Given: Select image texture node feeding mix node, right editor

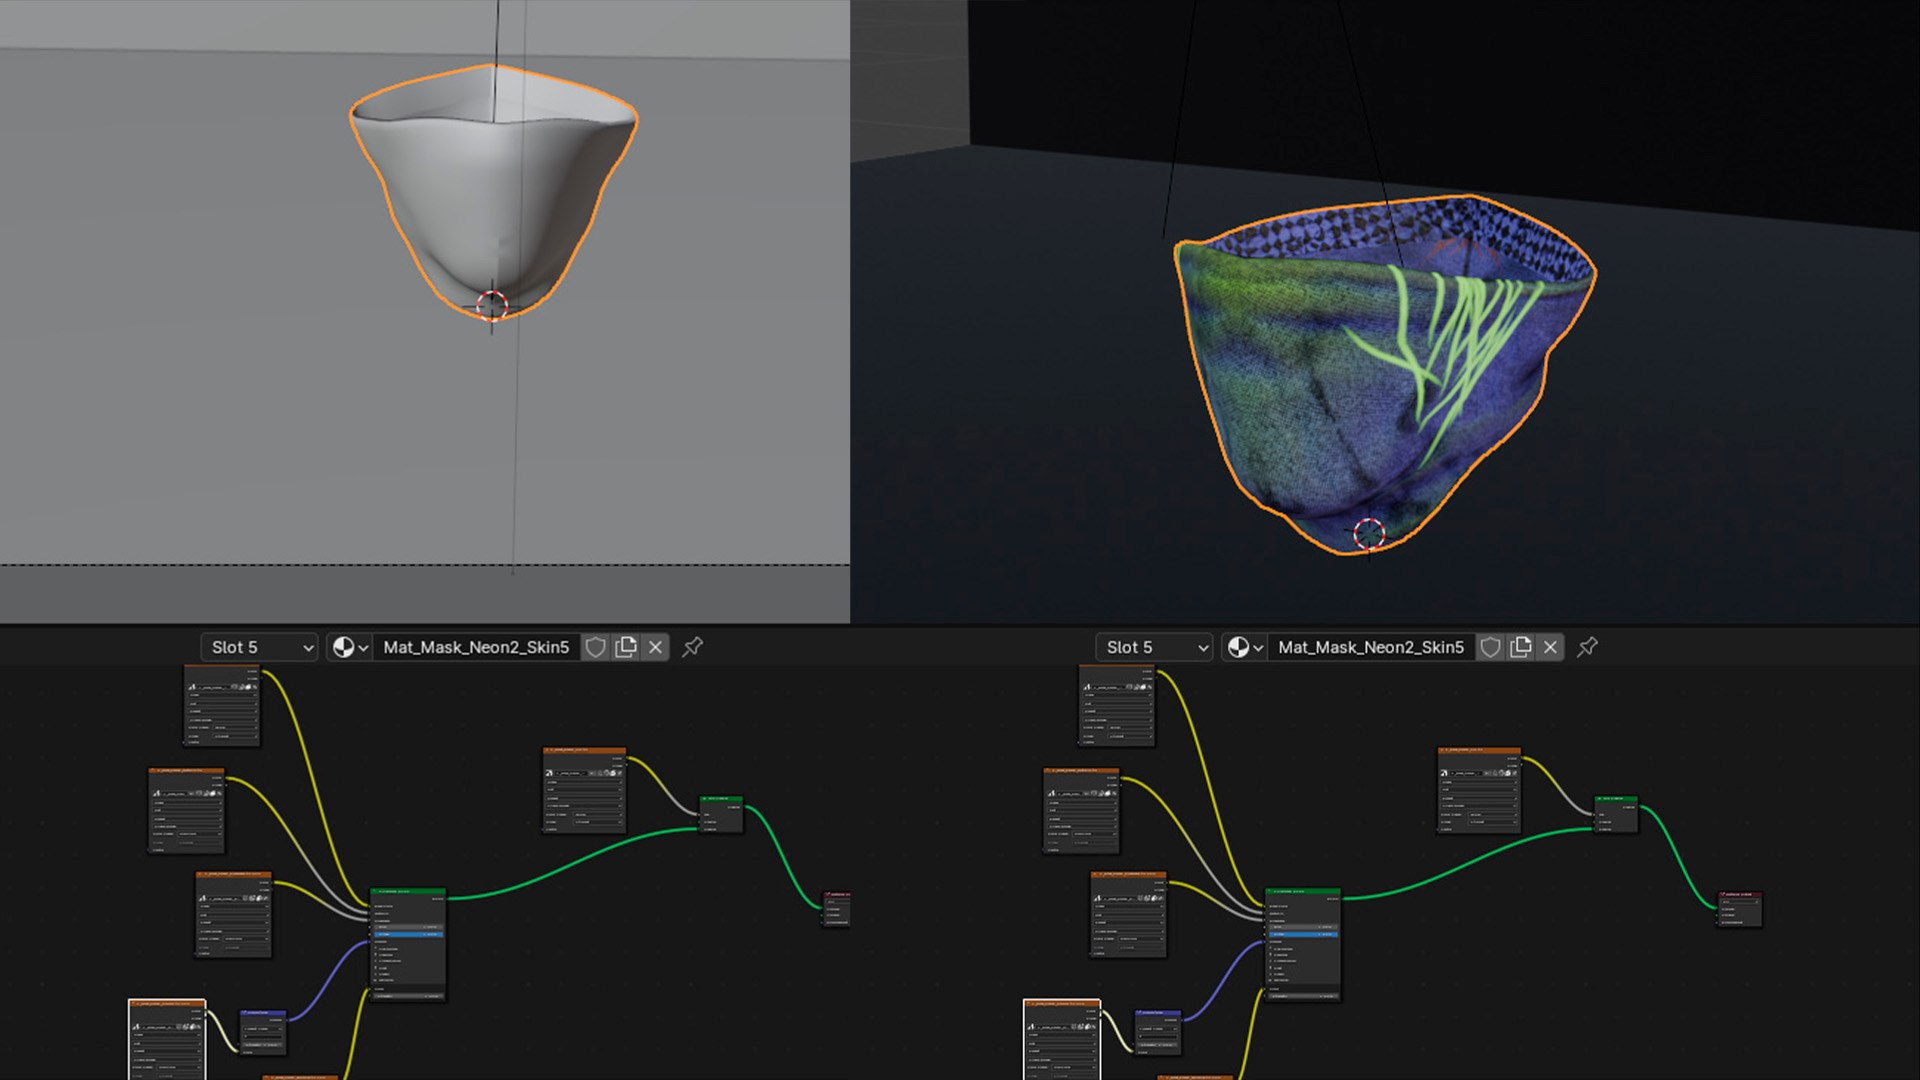Looking at the screenshot, I should [1479, 790].
